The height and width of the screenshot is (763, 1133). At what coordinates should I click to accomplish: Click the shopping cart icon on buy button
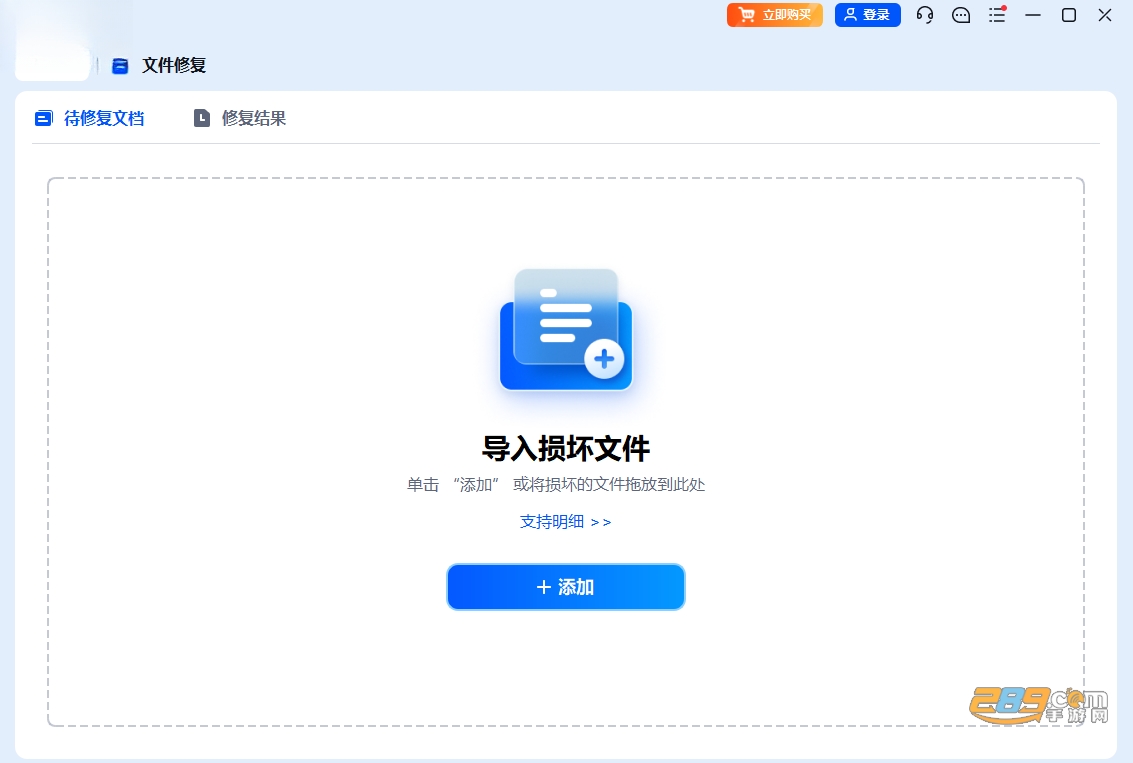[x=747, y=15]
